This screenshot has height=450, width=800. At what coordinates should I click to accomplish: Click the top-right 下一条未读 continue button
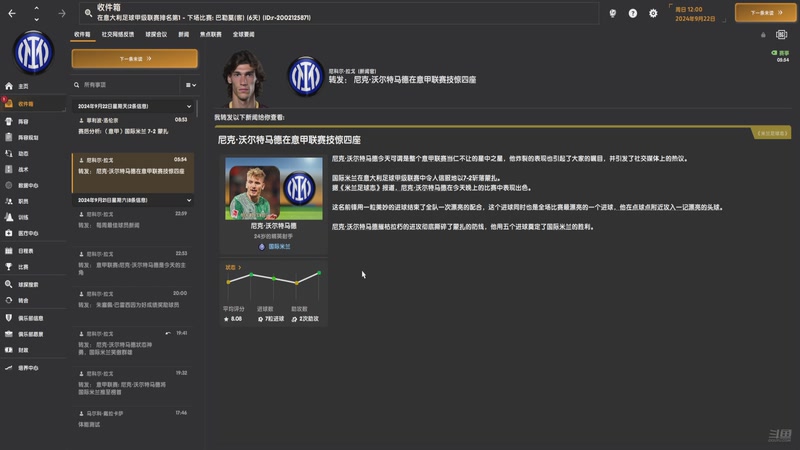click(765, 13)
